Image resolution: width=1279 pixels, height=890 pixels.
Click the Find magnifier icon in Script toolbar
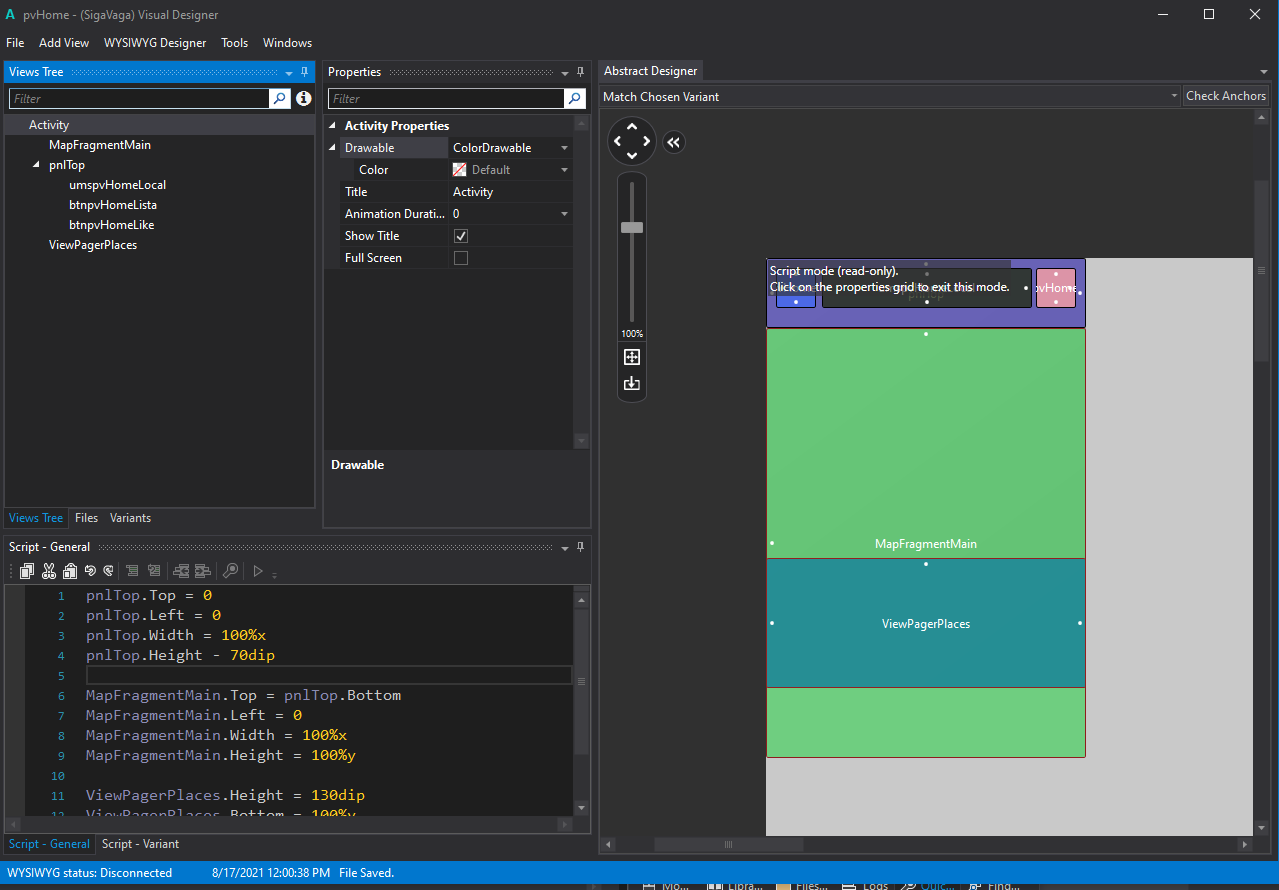[230, 571]
